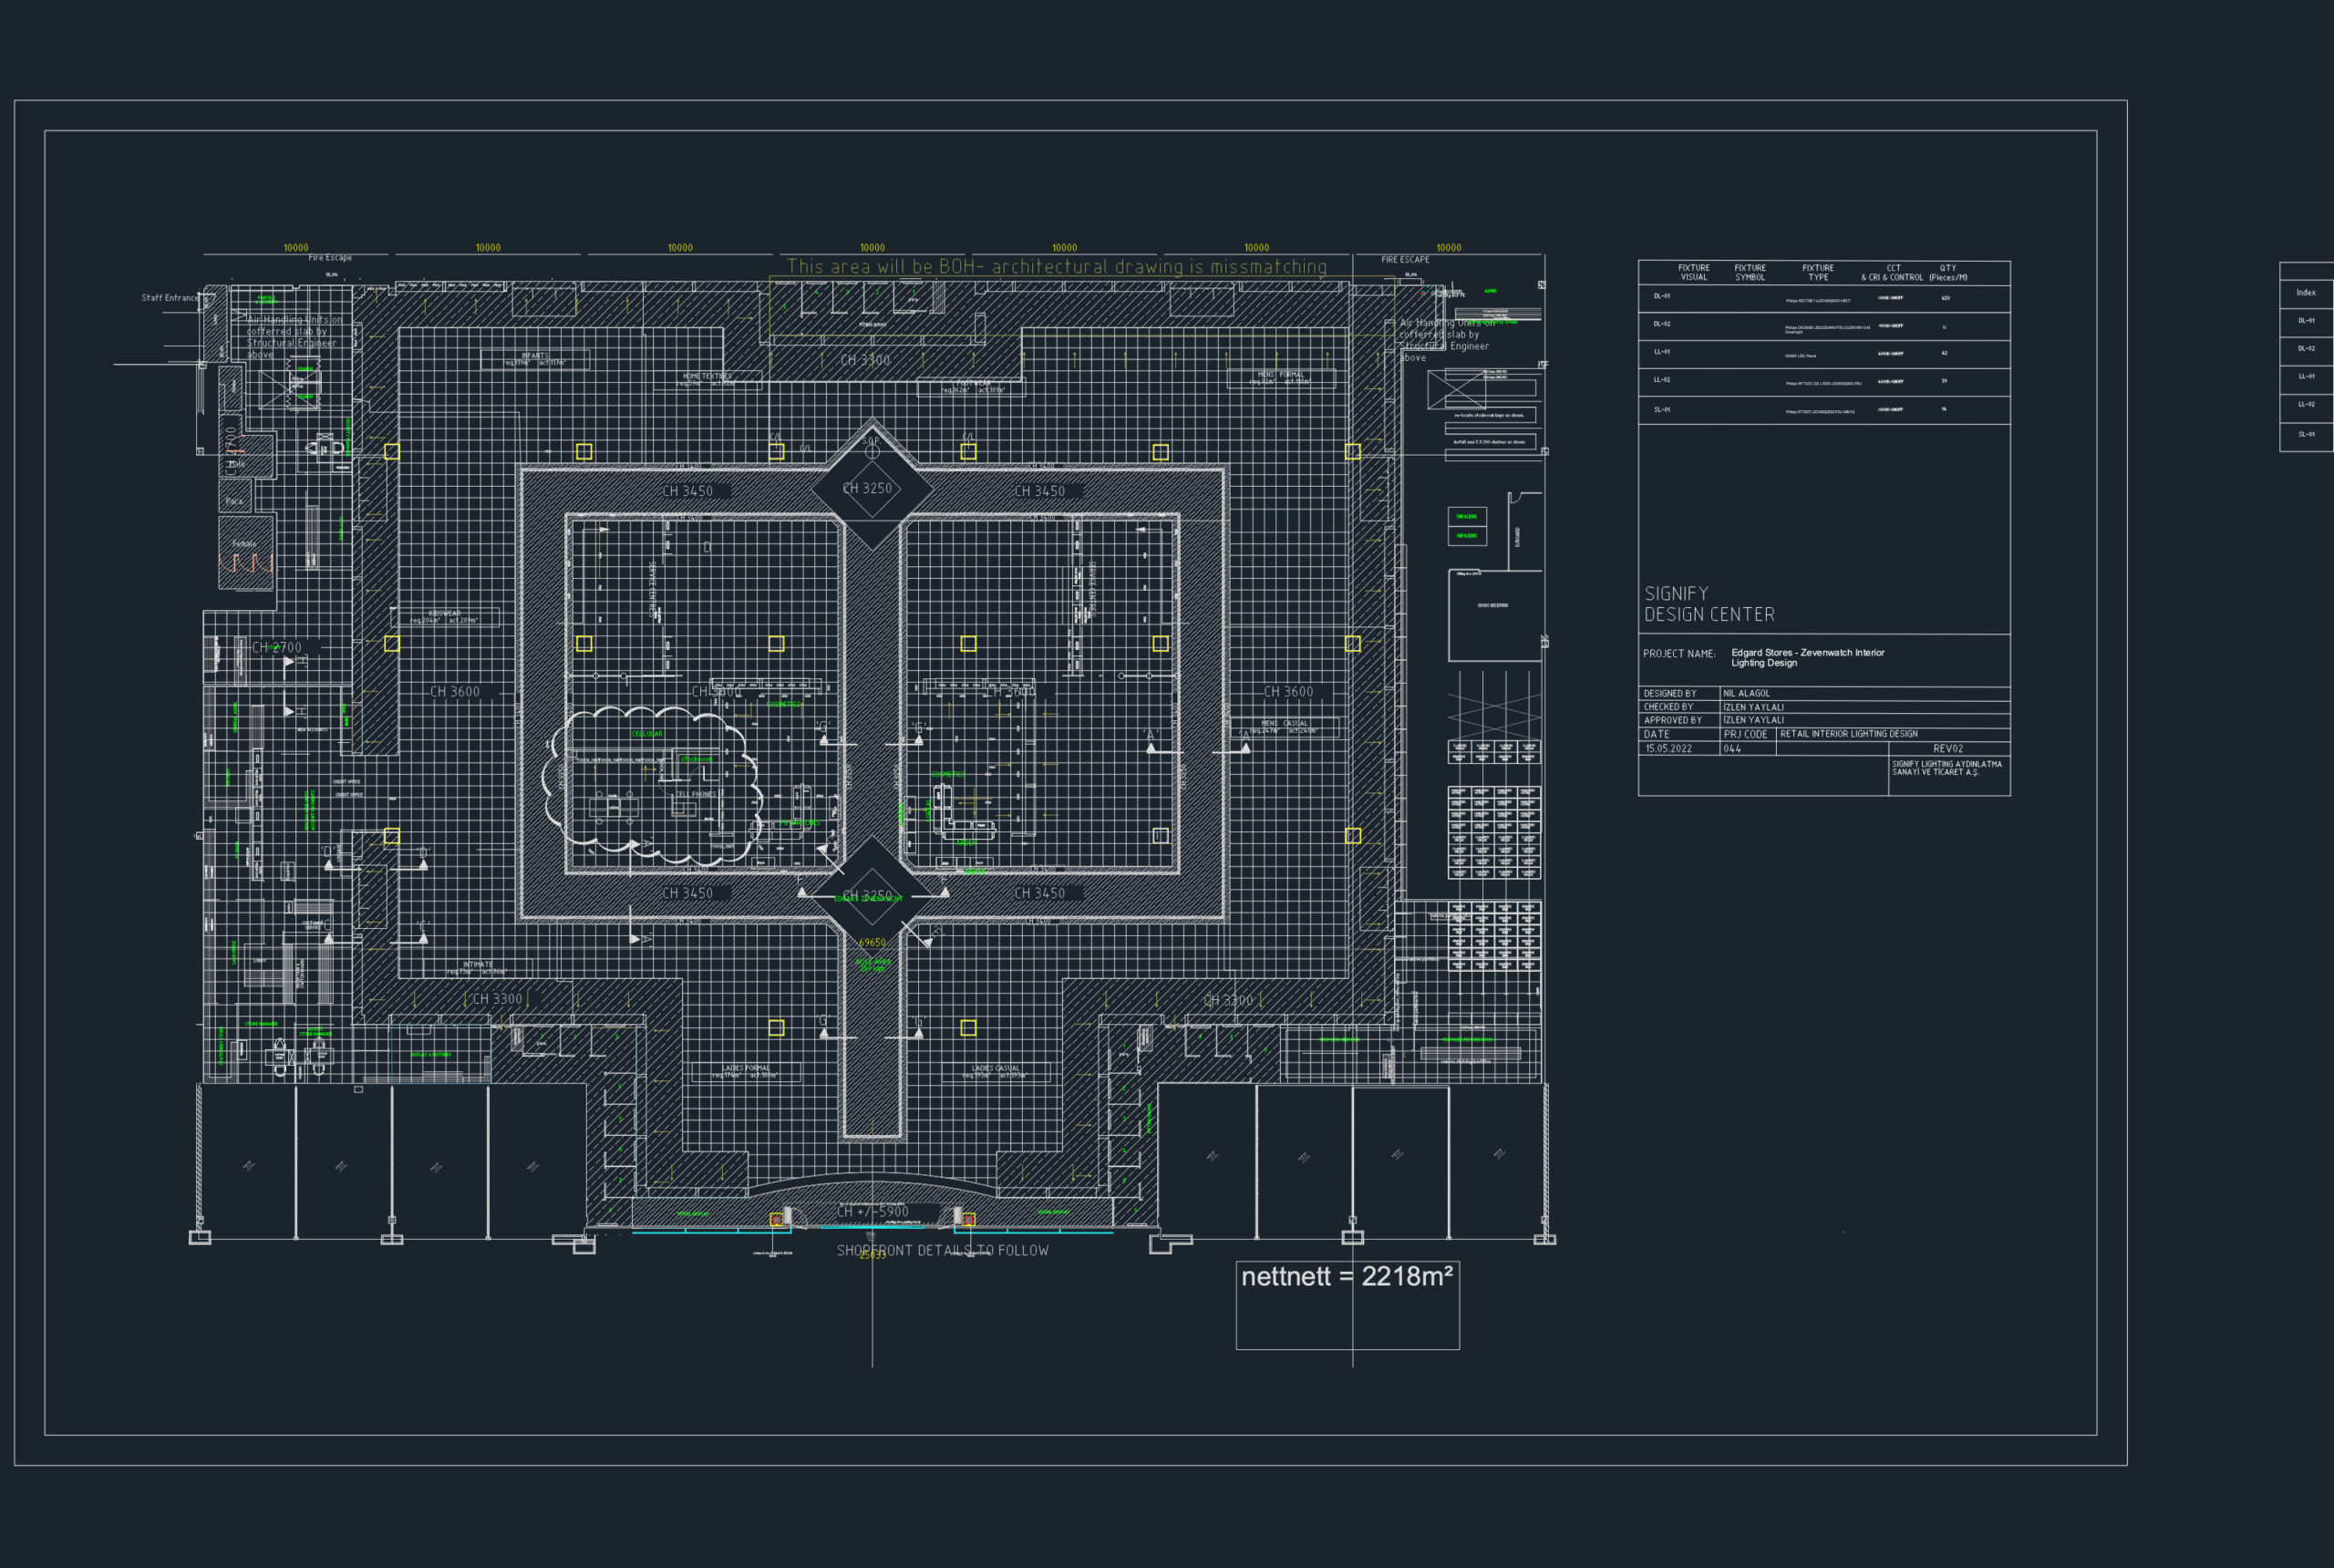The height and width of the screenshot is (1568, 2334).
Task: Click the 'Staff Entrance' label
Action: click(170, 298)
